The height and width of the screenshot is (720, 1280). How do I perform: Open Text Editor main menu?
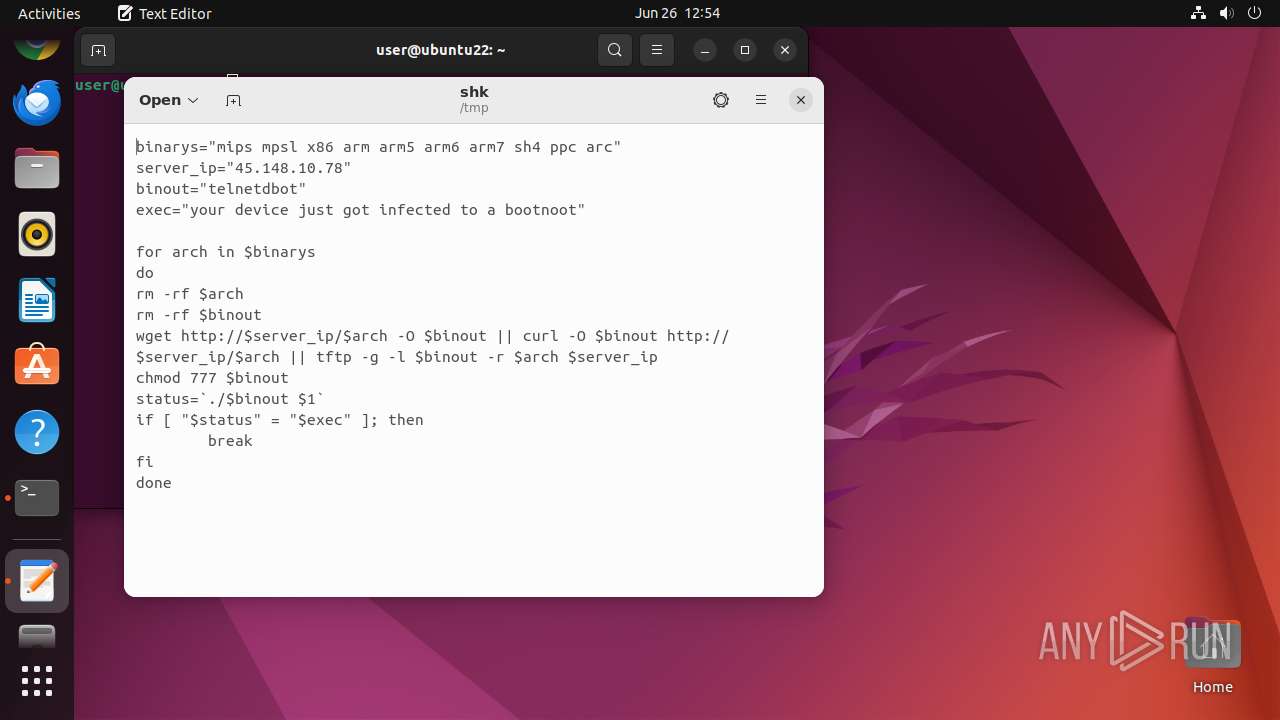pyautogui.click(x=761, y=100)
